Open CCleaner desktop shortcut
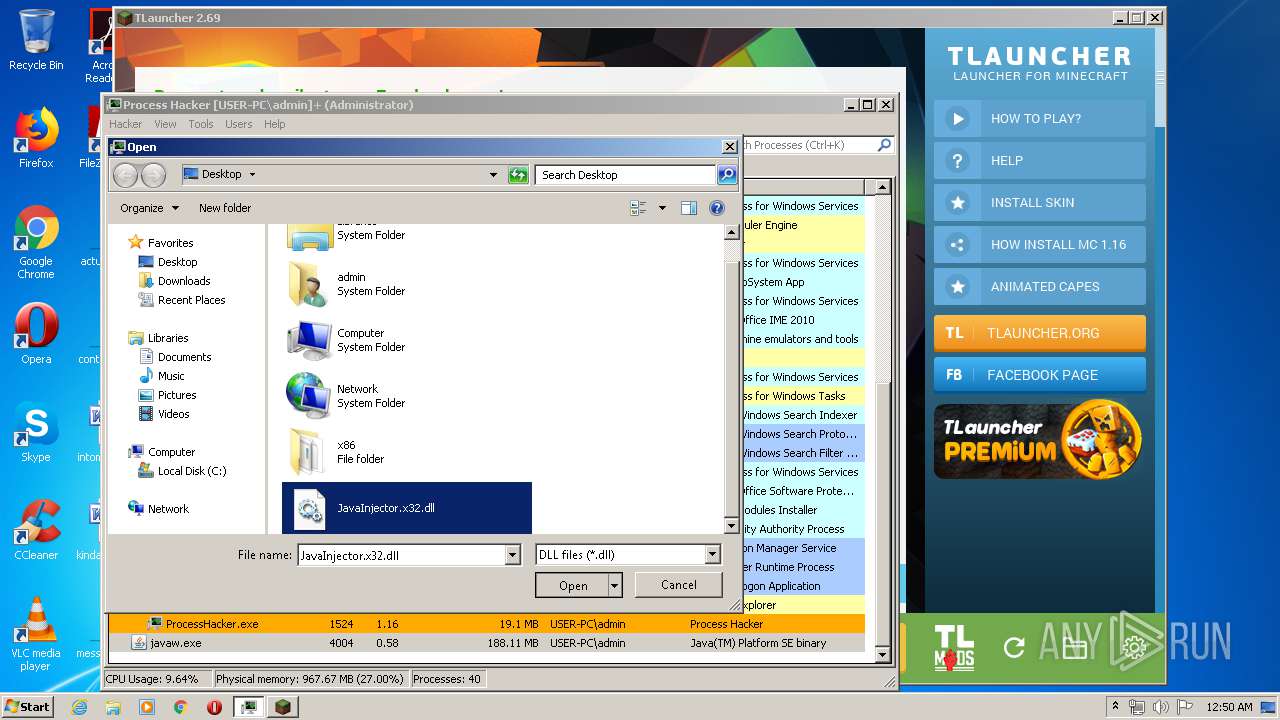This screenshot has height=720, width=1280. [x=36, y=530]
